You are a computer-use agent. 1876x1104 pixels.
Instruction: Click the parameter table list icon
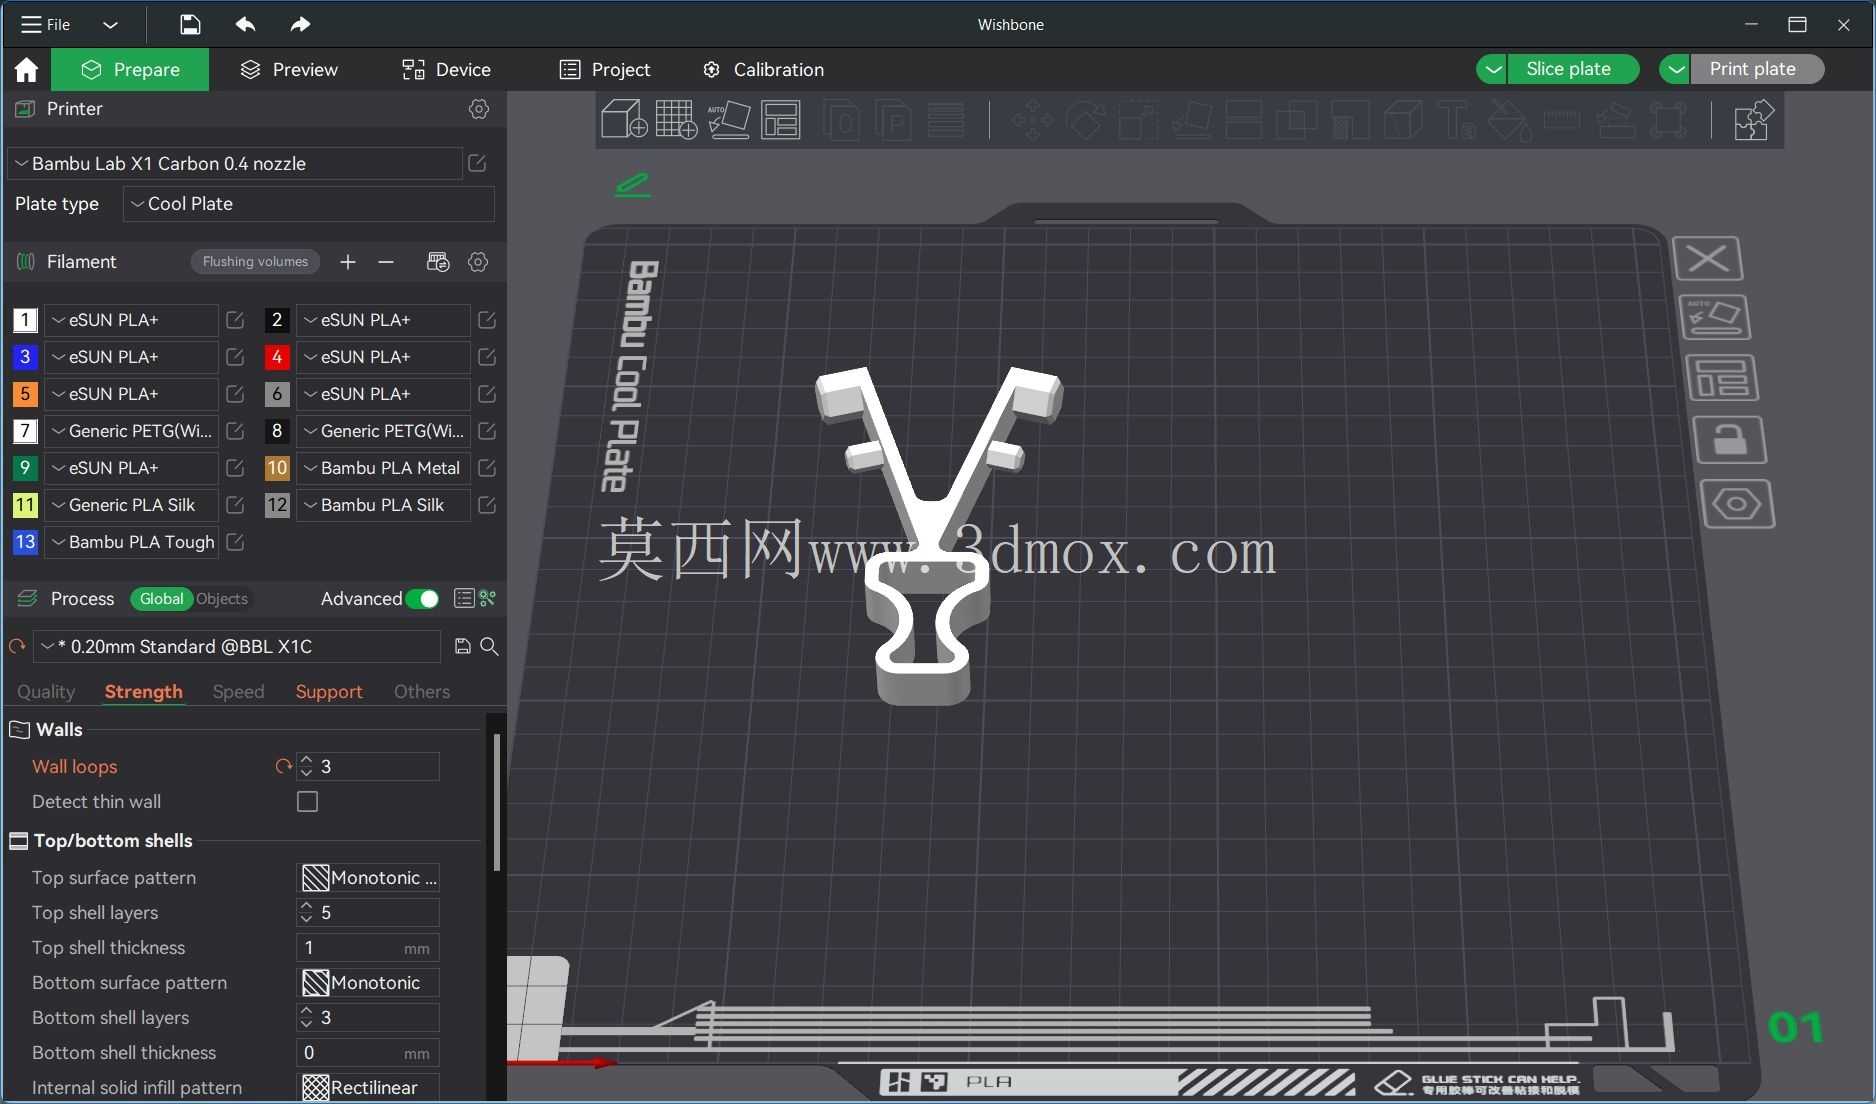pos(464,599)
